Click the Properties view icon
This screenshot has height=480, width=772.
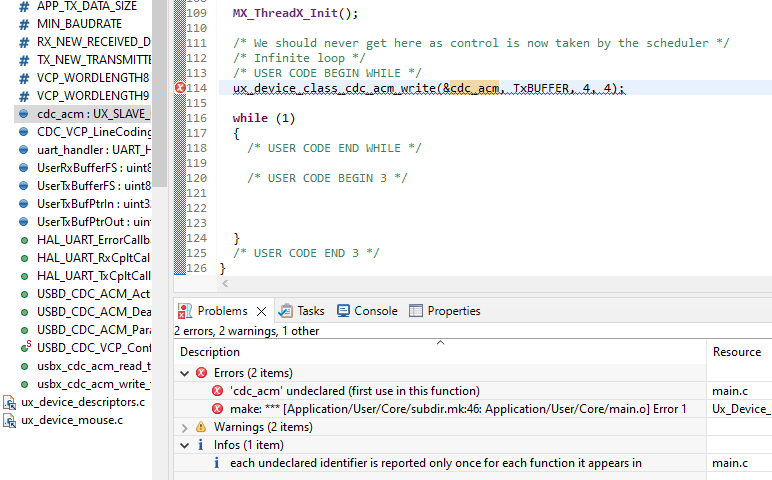(x=416, y=311)
